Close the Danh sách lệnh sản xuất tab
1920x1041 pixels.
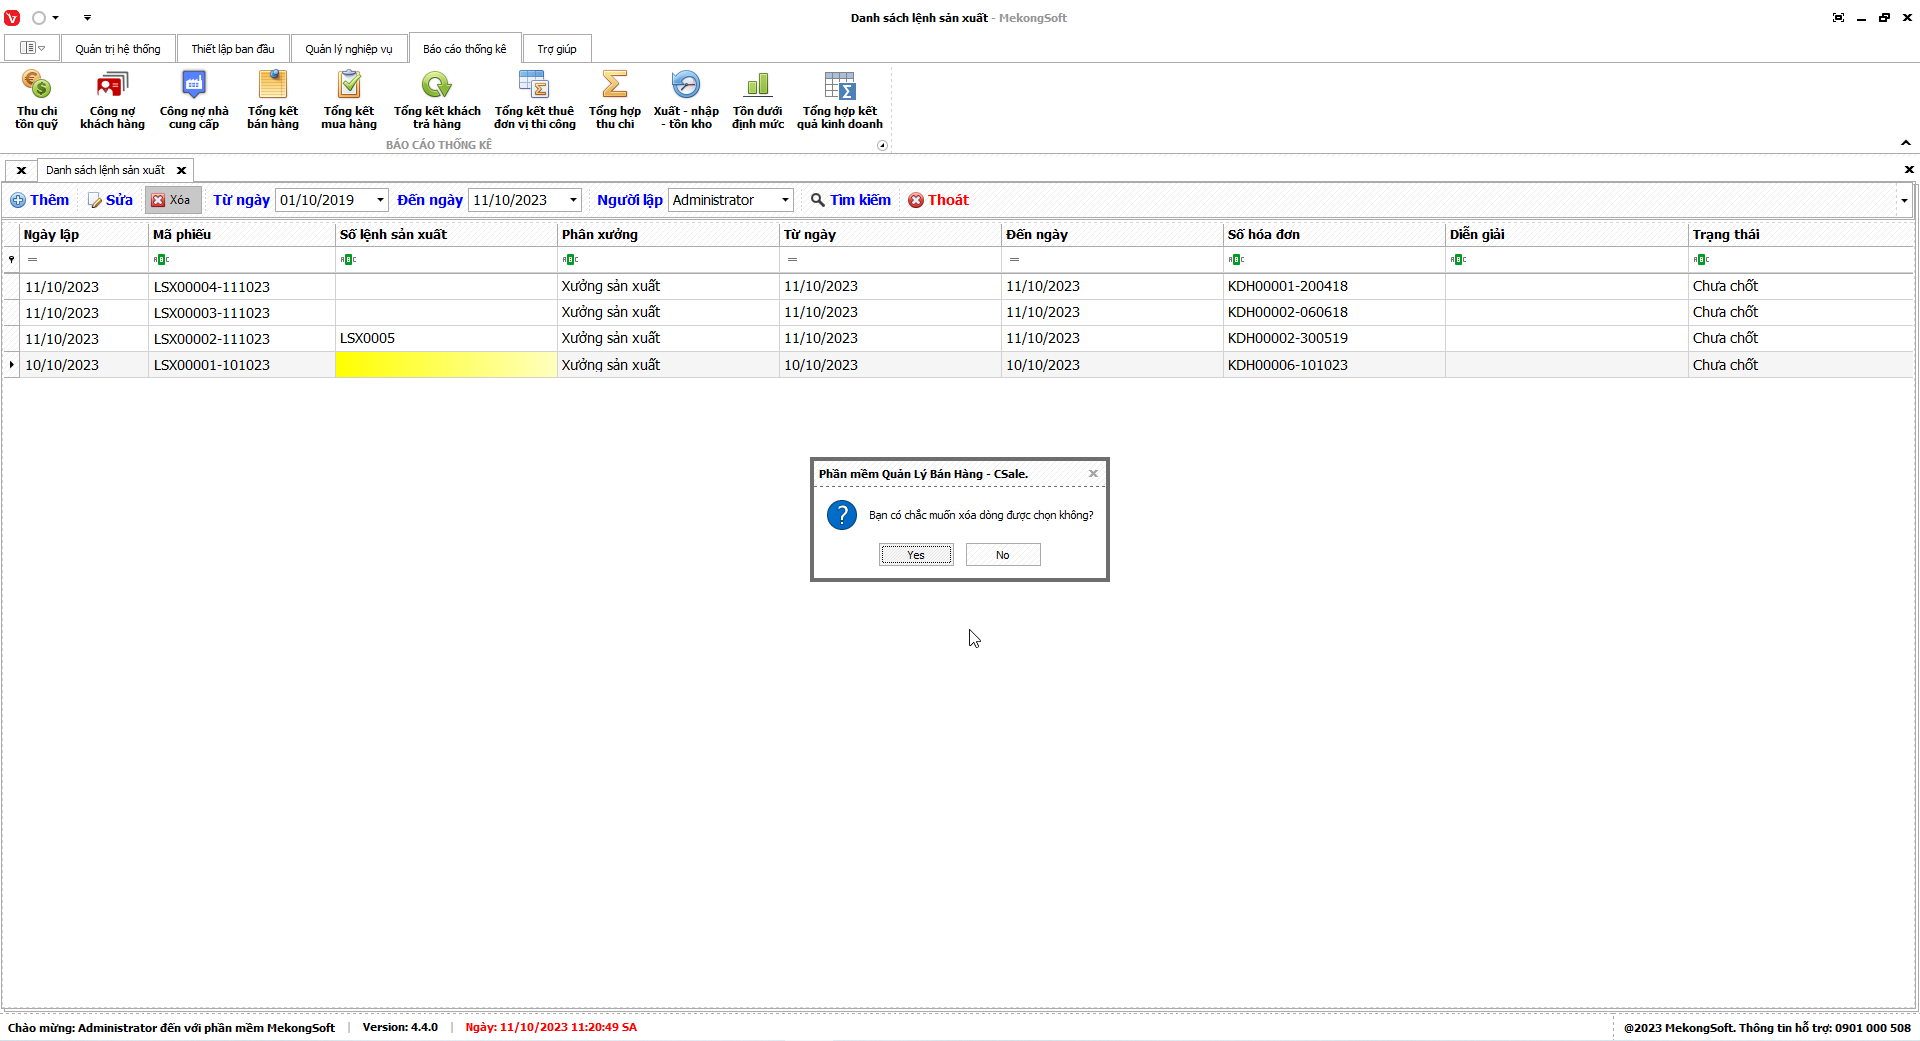[181, 170]
